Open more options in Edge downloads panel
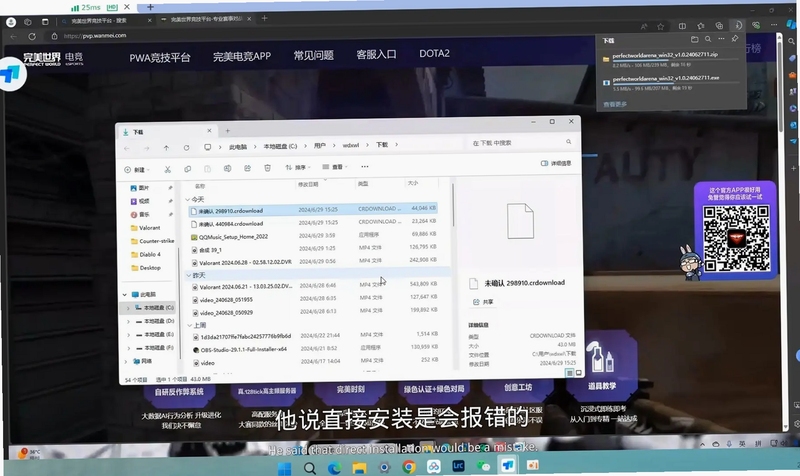Viewport: 800px width, 476px height. (x=721, y=39)
